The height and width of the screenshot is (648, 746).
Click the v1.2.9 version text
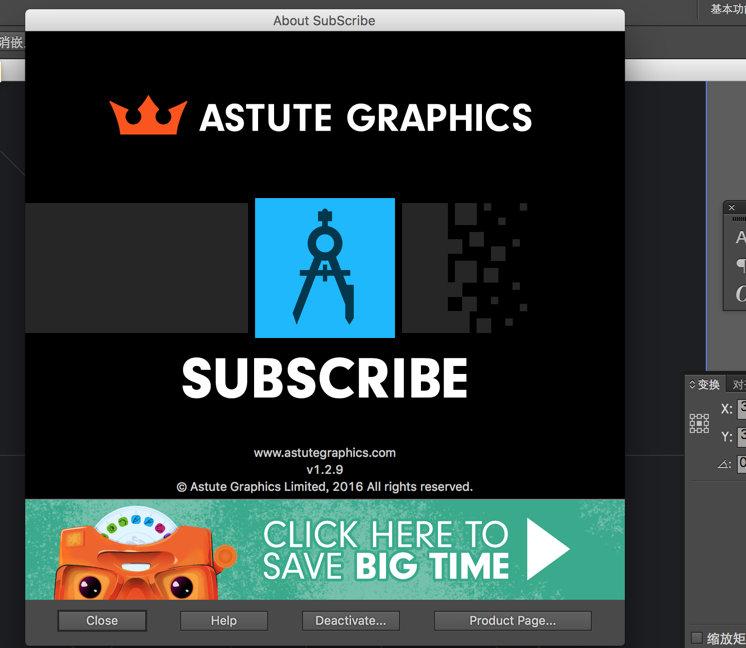[x=324, y=470]
